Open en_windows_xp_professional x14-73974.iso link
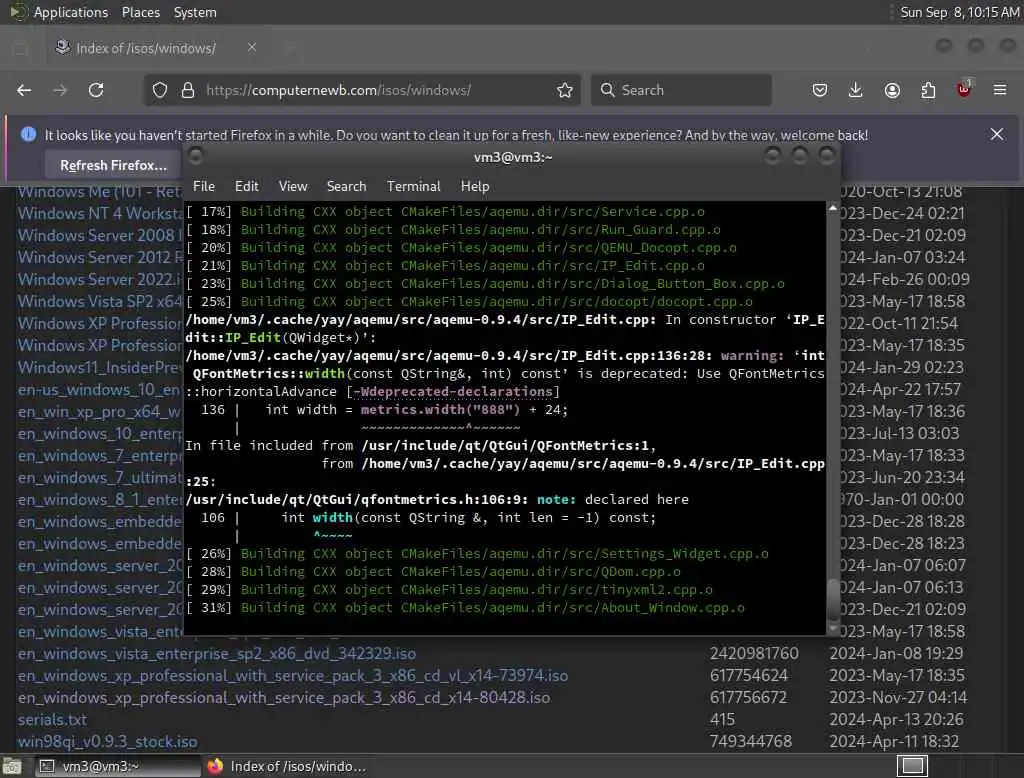Screen dimensions: 1024x778 pos(293,675)
